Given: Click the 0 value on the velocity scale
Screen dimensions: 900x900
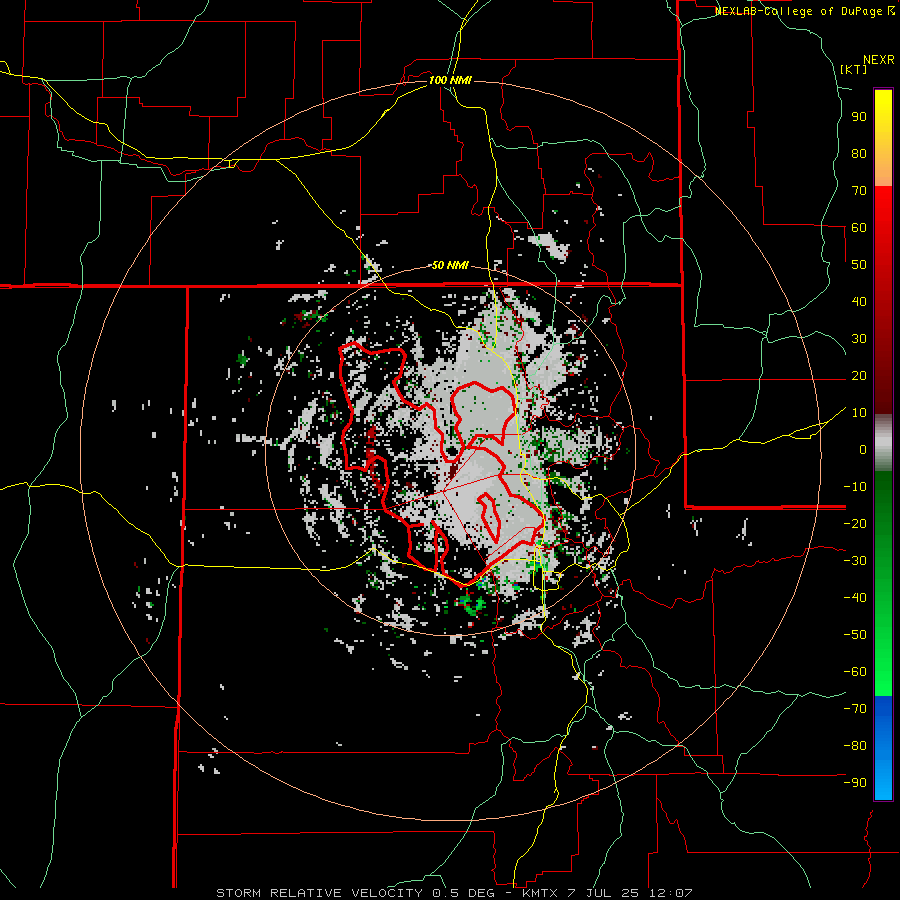Looking at the screenshot, I should (x=863, y=450).
